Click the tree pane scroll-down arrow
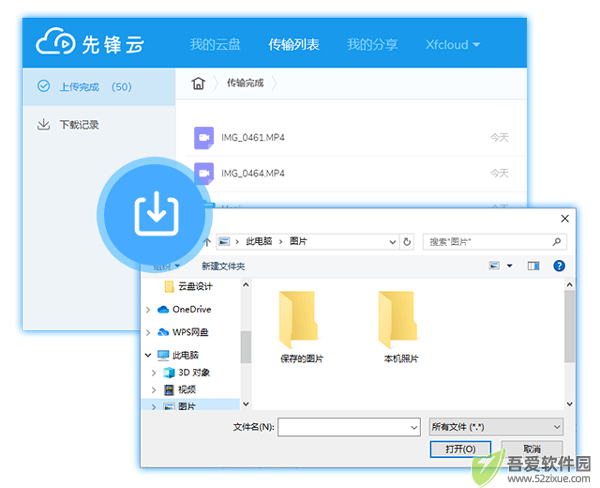 coord(246,404)
